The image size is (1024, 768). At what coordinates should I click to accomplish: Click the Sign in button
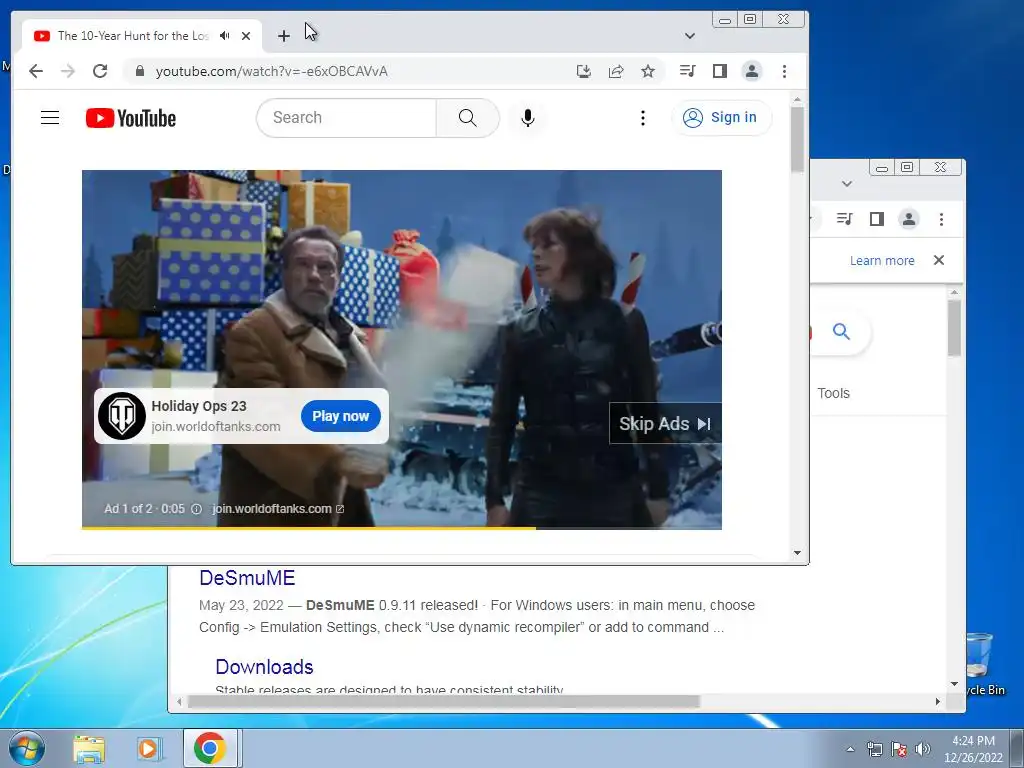(x=721, y=118)
